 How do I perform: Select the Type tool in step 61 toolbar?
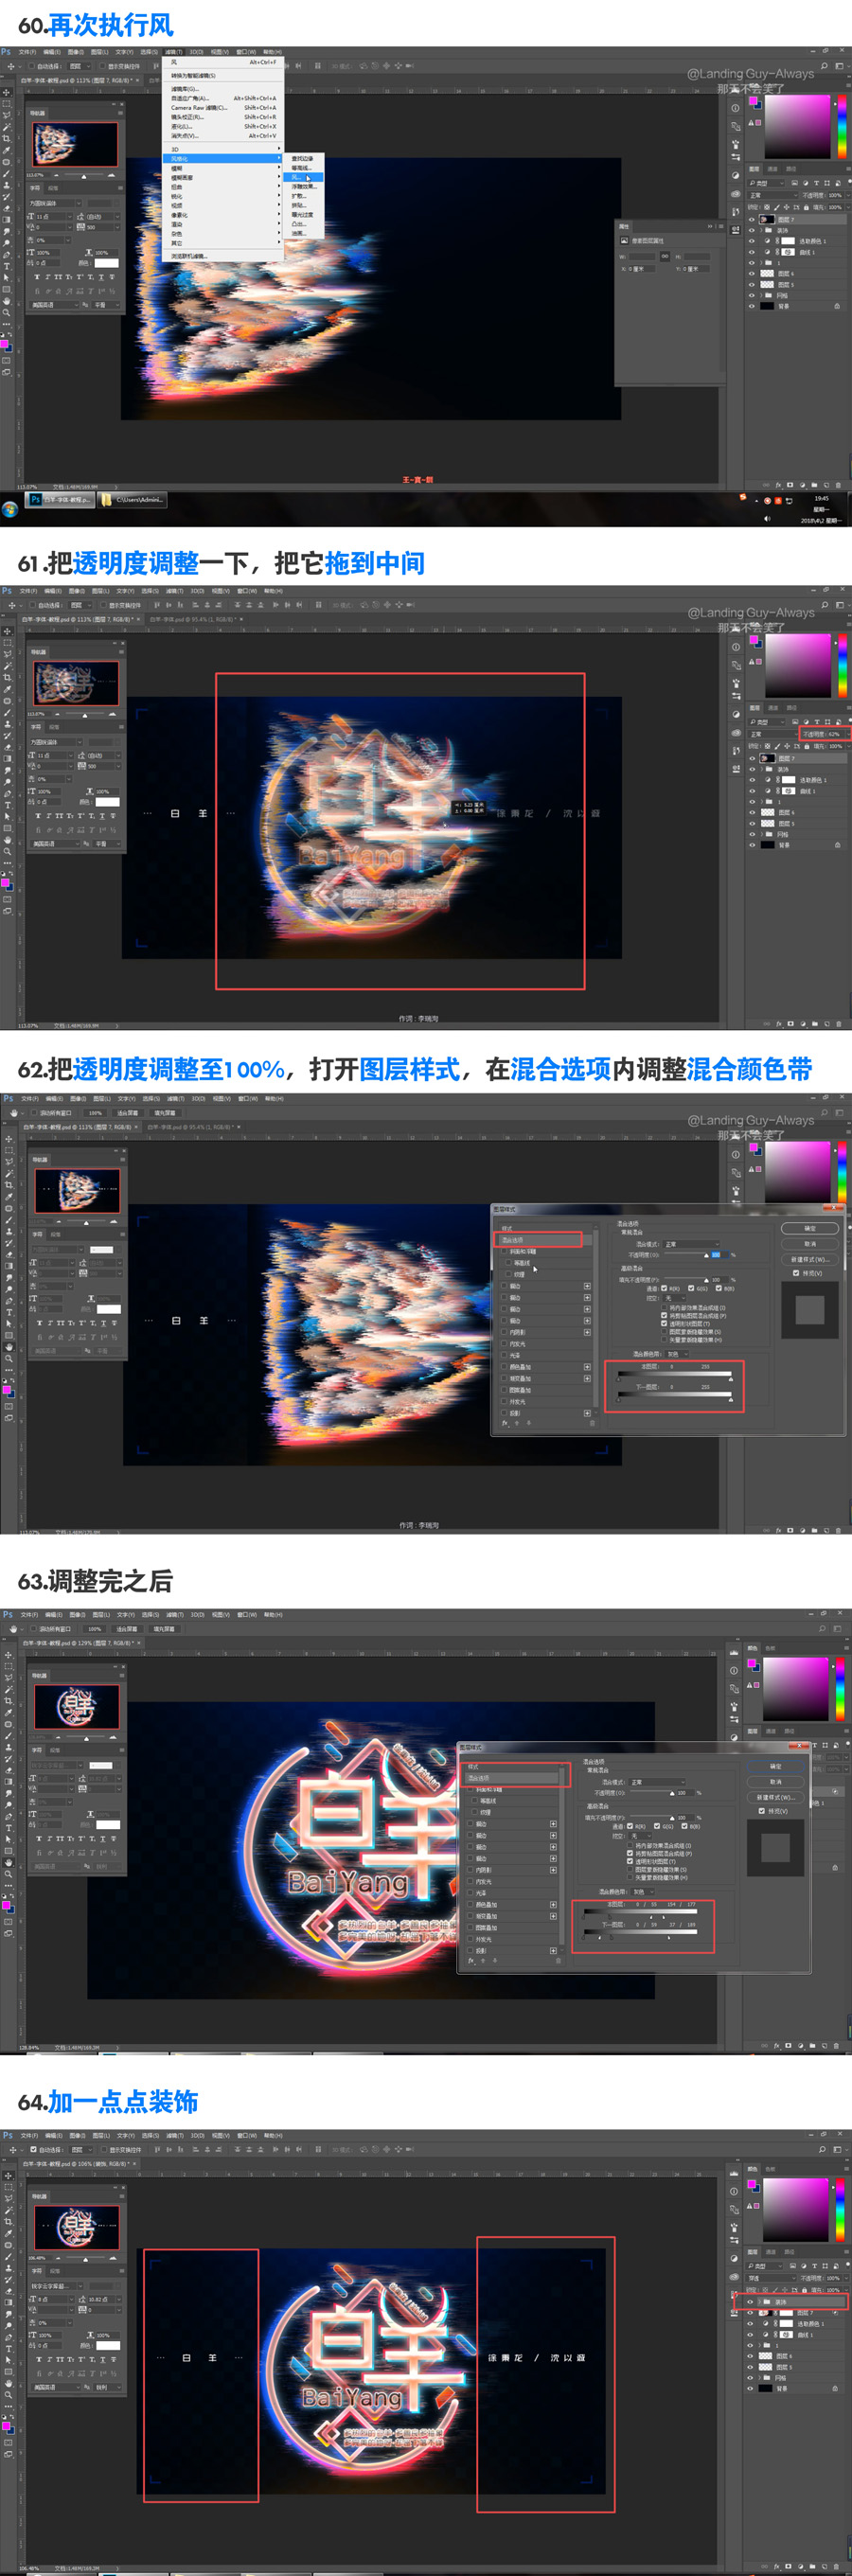point(6,805)
